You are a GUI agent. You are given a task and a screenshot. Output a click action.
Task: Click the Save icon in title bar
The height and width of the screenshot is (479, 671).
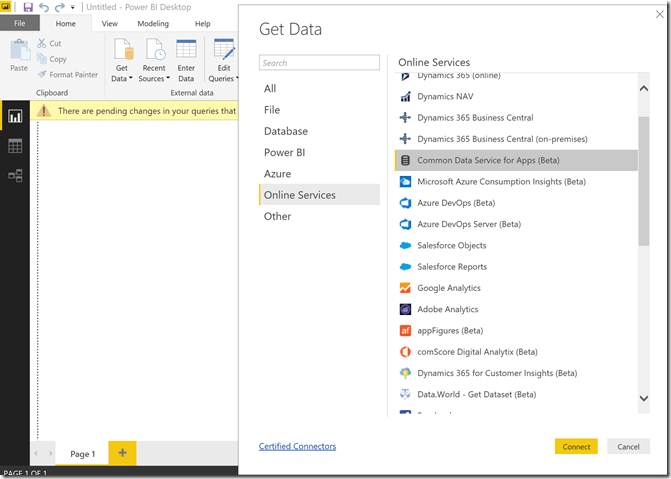(x=27, y=7)
